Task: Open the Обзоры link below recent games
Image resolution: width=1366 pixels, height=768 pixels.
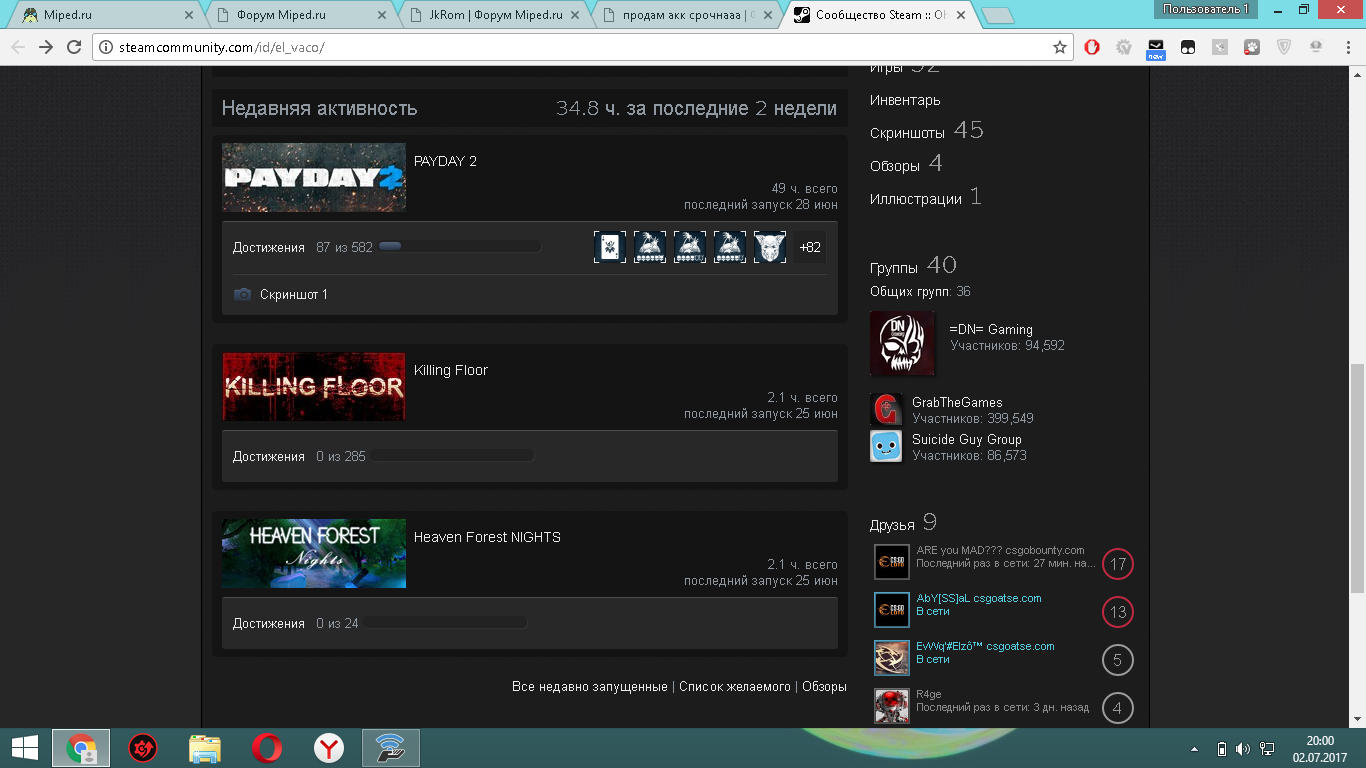Action: tap(824, 687)
